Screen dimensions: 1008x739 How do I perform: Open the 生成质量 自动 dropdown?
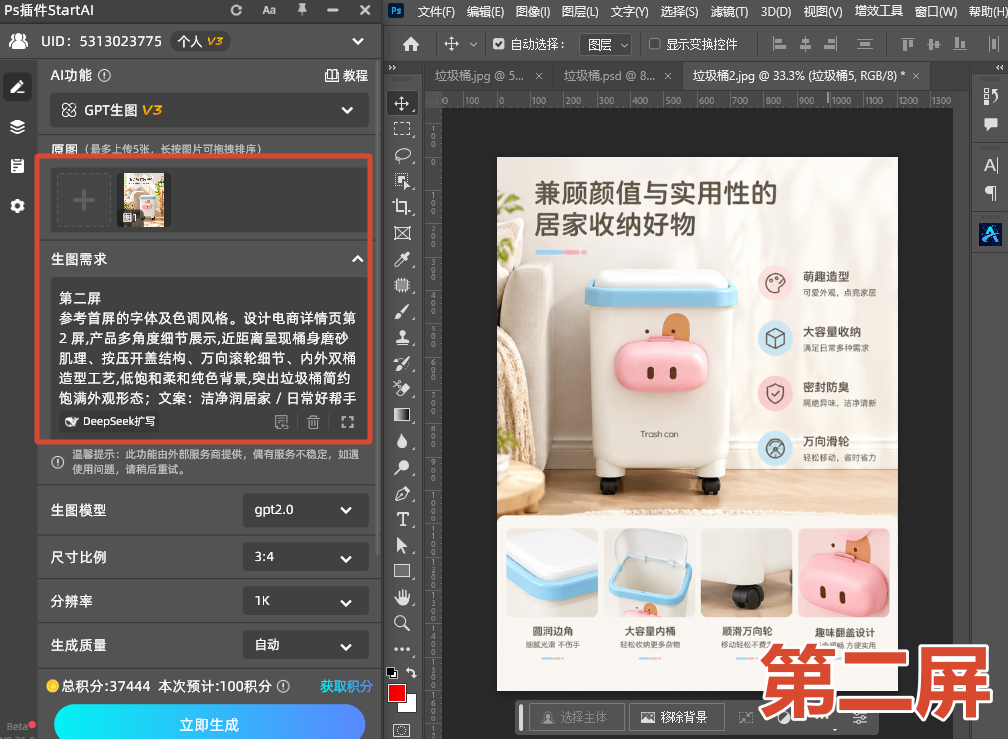click(306, 645)
